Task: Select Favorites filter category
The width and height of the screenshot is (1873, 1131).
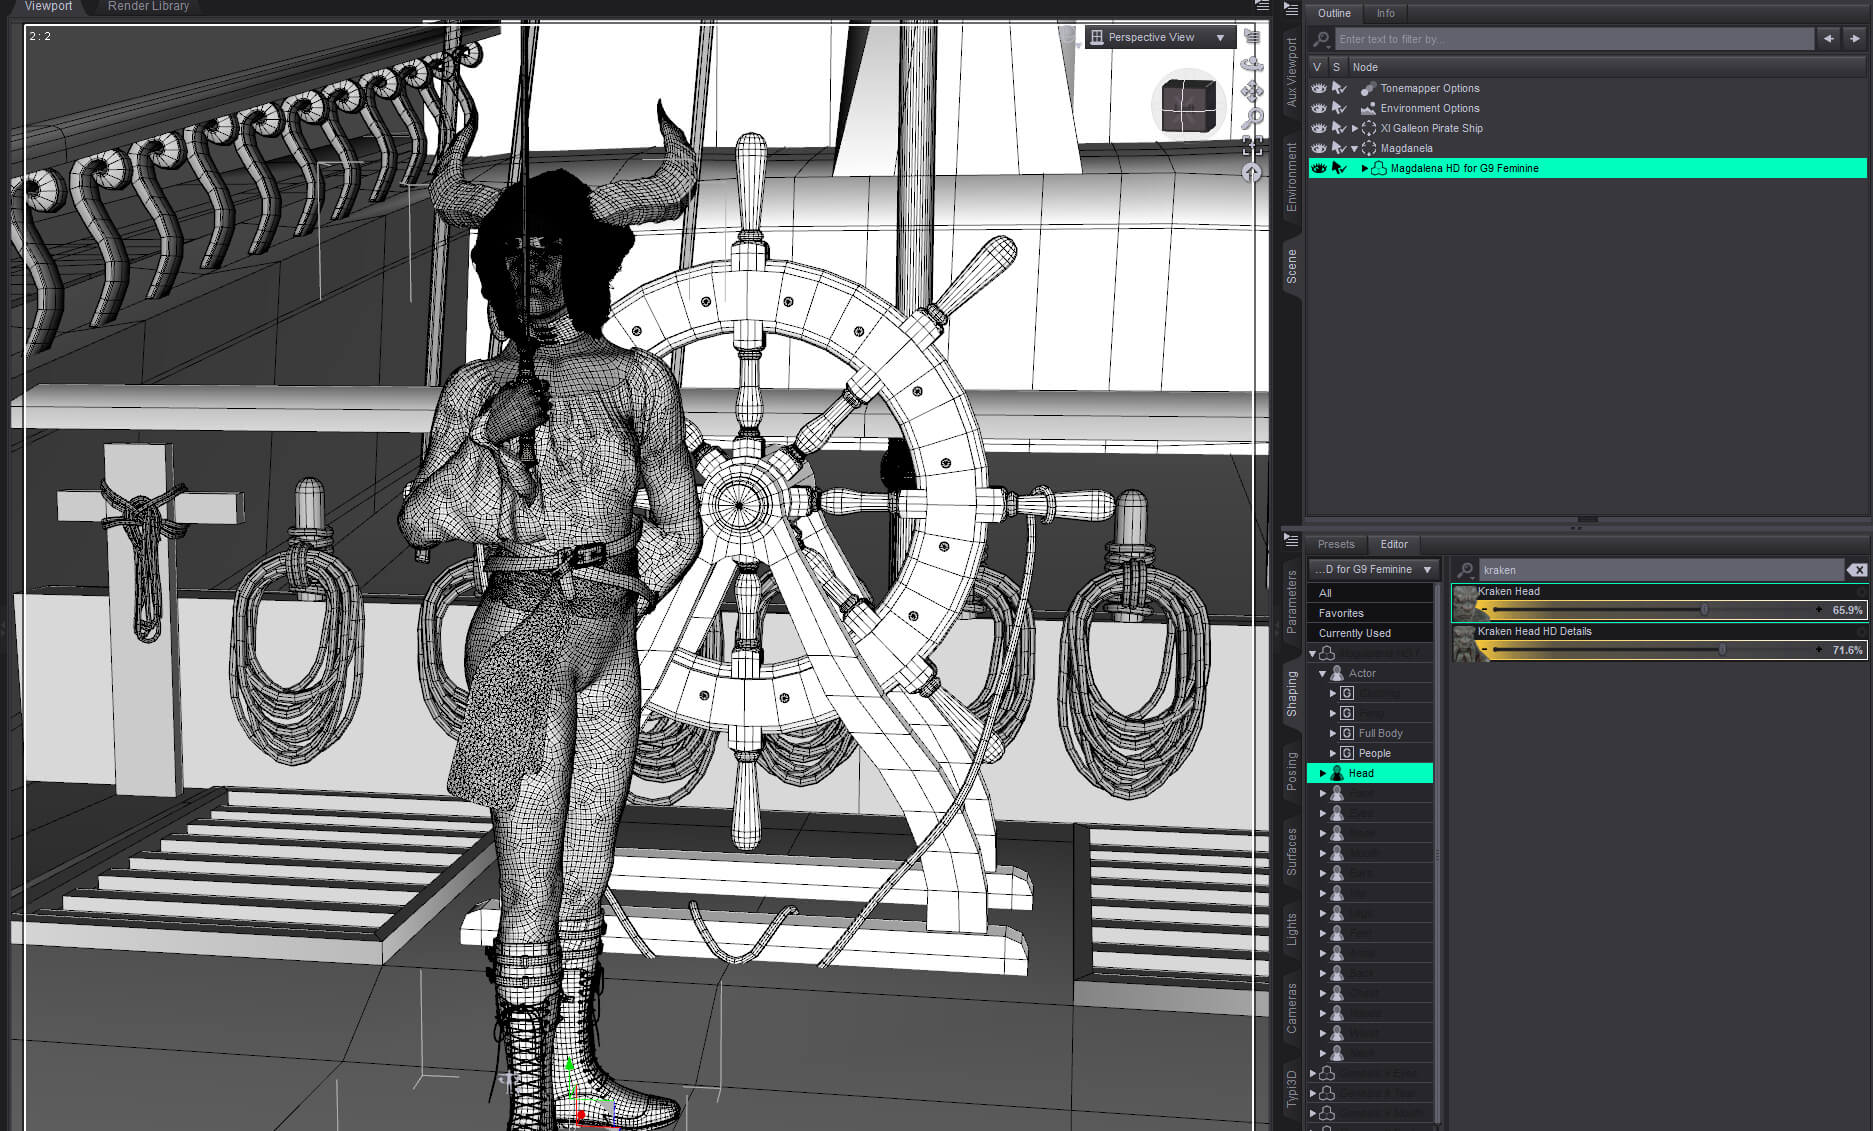Action: (x=1370, y=613)
